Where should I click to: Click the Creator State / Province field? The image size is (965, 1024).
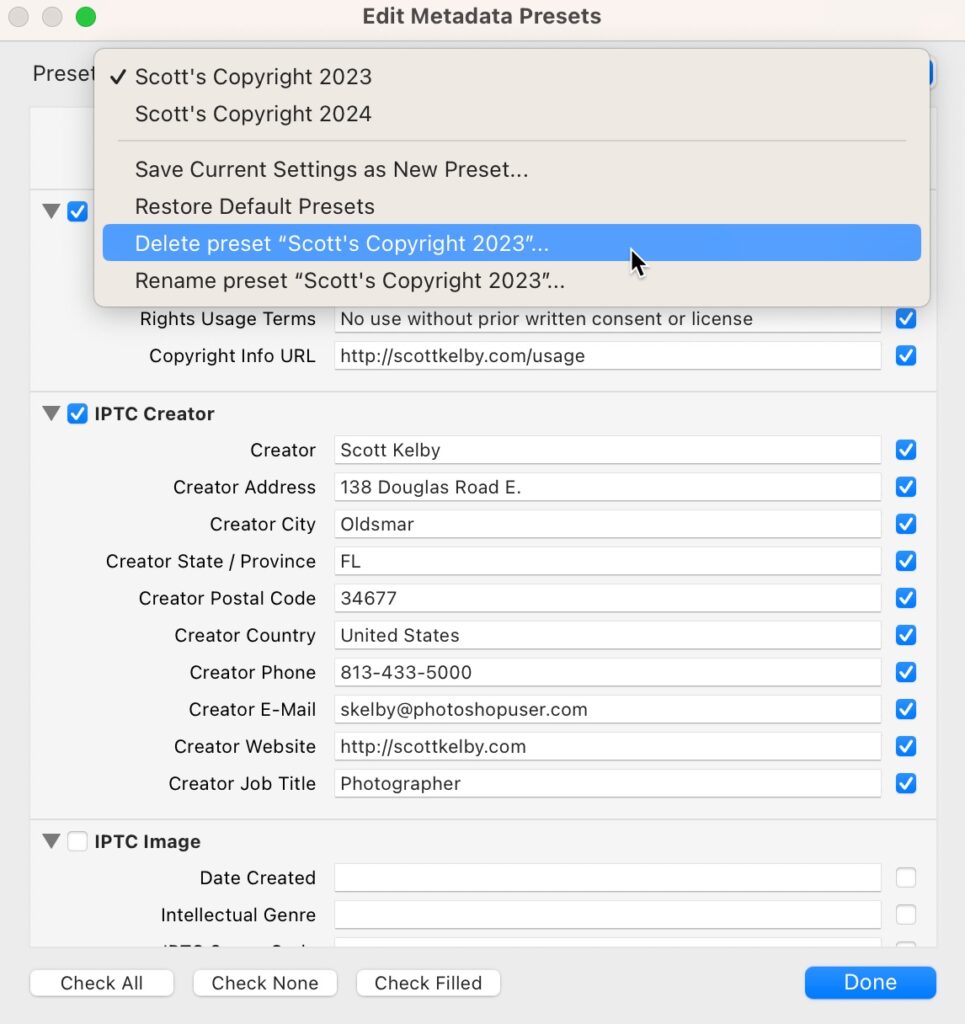click(x=608, y=561)
